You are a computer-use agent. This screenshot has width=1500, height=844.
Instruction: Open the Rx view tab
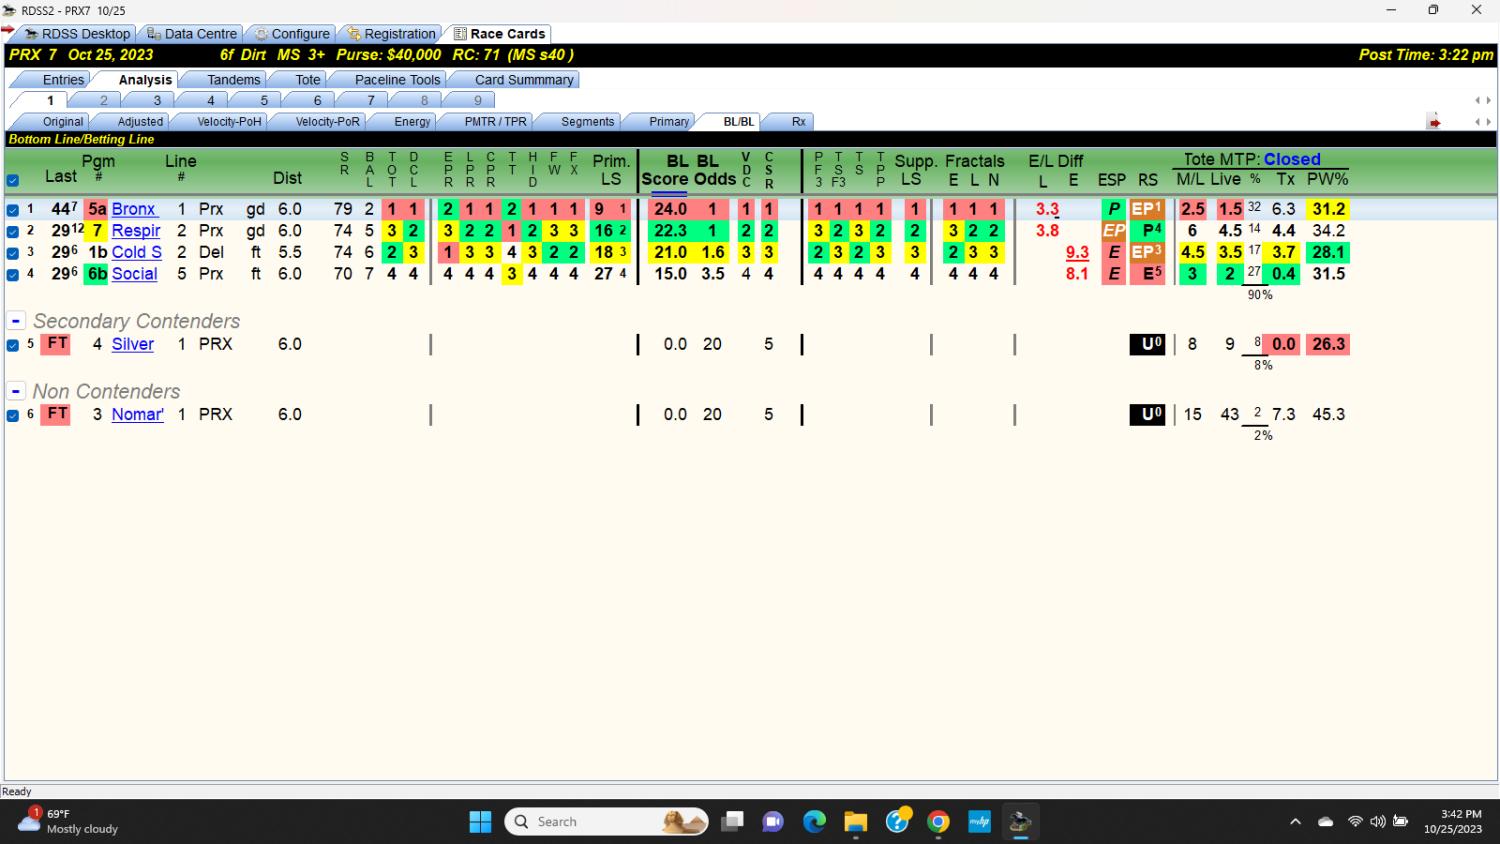pos(798,122)
